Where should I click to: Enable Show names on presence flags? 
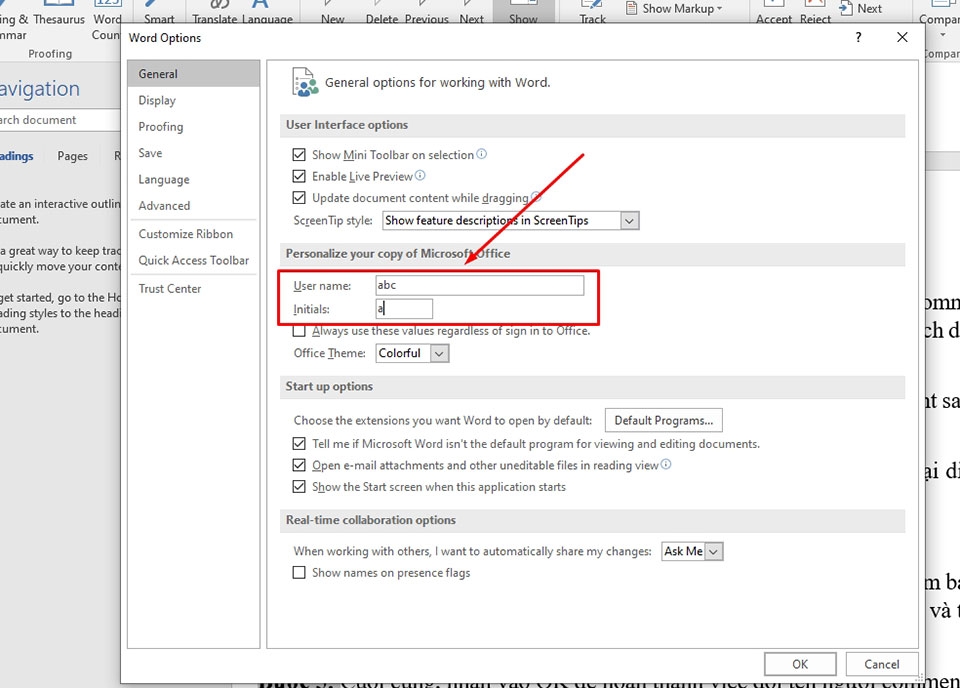coord(299,573)
